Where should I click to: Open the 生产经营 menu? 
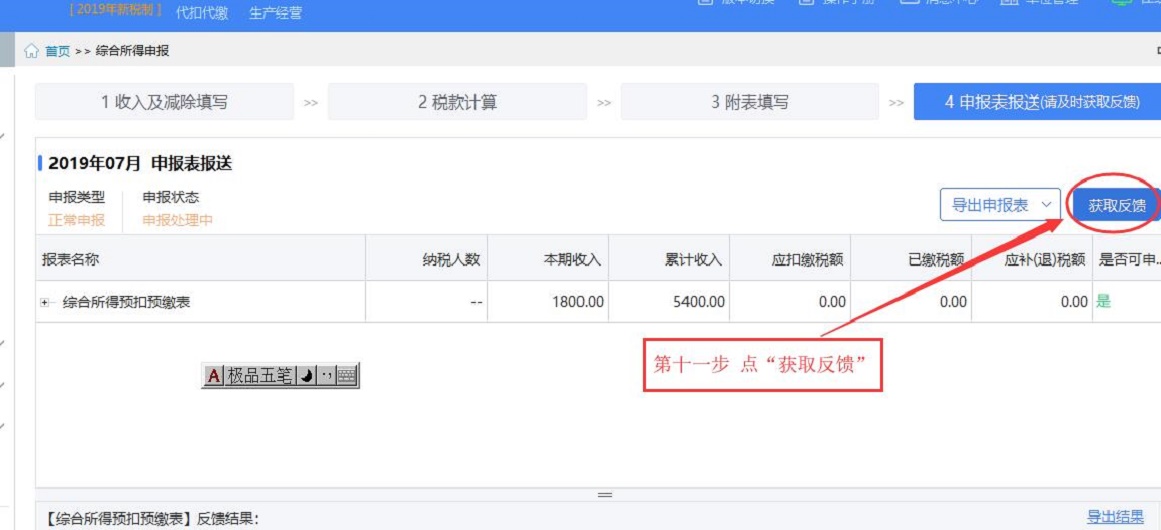(275, 13)
